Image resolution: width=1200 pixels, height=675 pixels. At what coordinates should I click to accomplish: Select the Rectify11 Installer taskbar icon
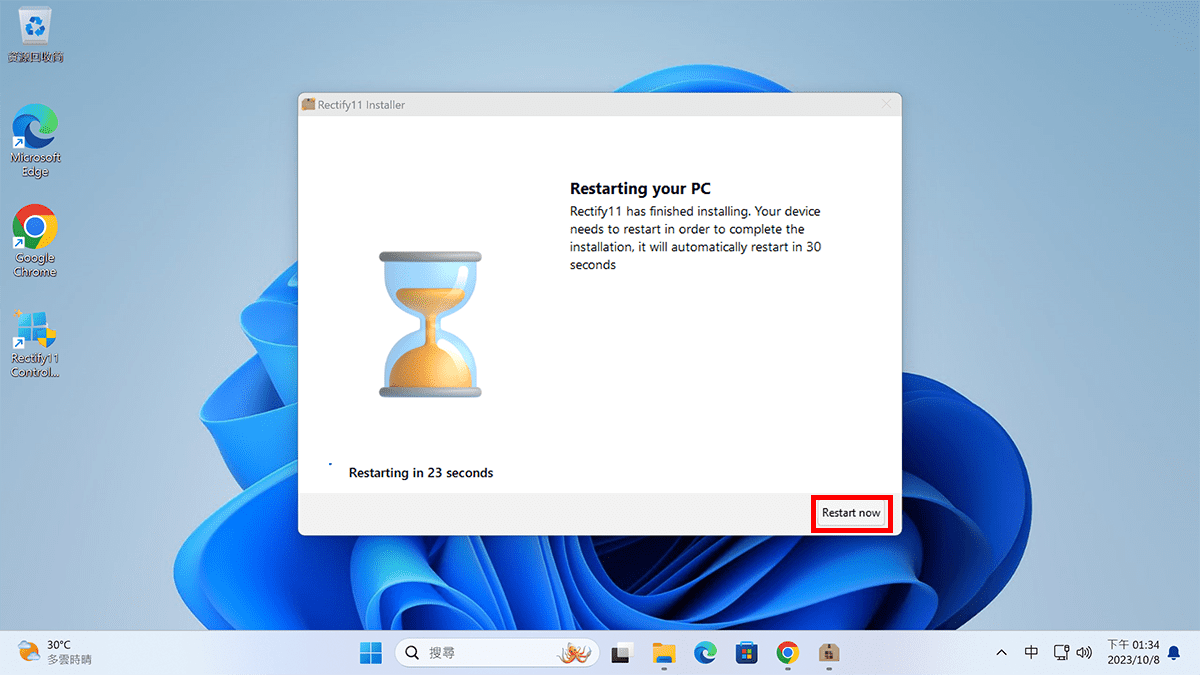click(828, 653)
